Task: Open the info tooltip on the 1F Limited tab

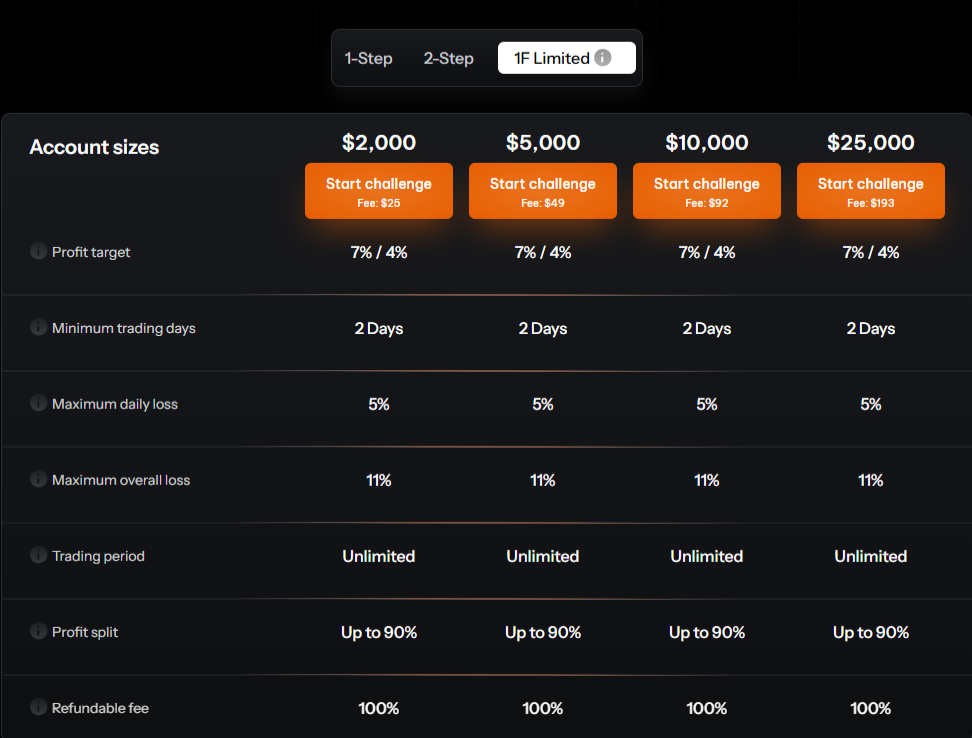Action: pos(603,58)
